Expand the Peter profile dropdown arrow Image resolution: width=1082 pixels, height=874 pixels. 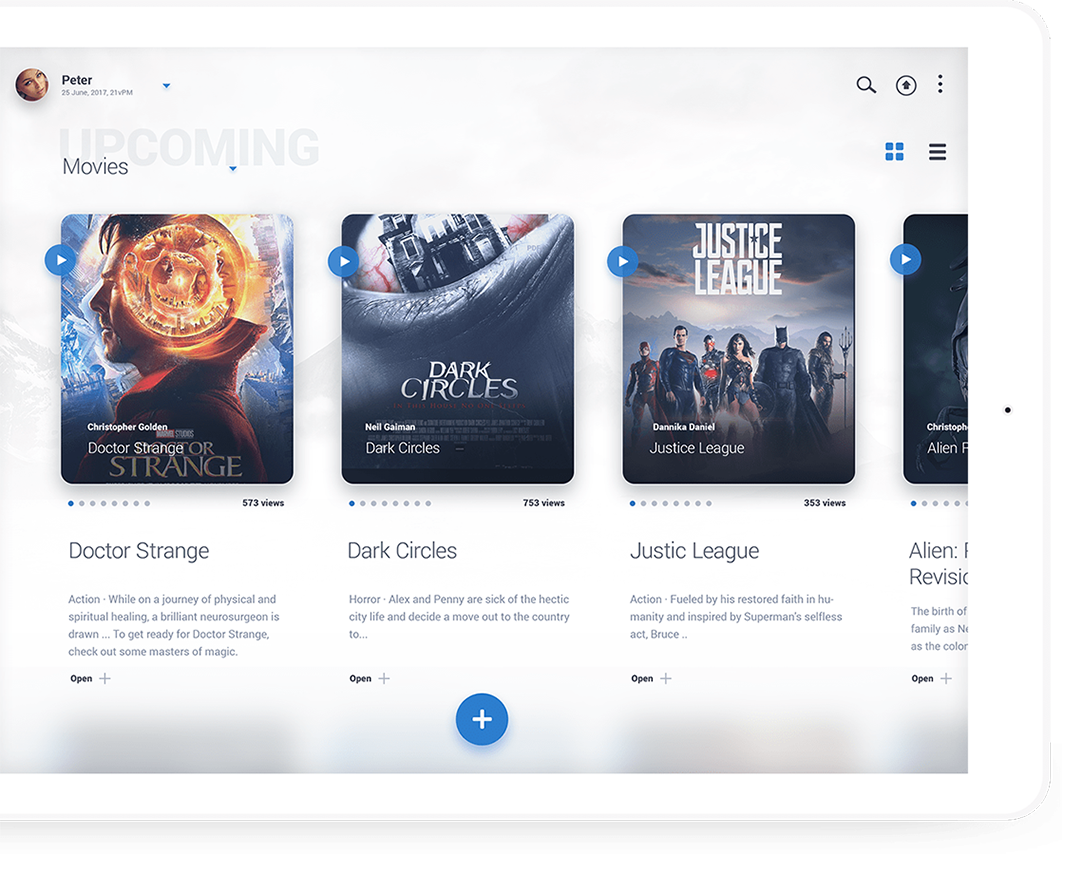point(166,86)
